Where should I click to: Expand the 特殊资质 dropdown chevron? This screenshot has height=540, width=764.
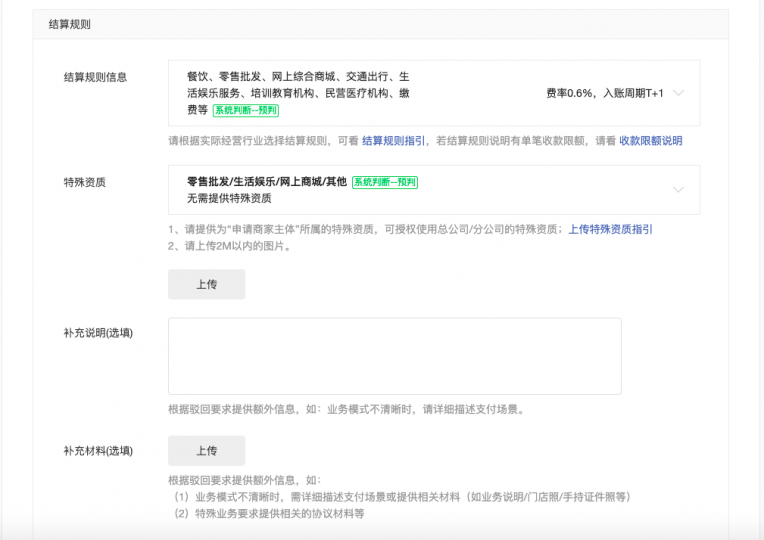pos(678,190)
